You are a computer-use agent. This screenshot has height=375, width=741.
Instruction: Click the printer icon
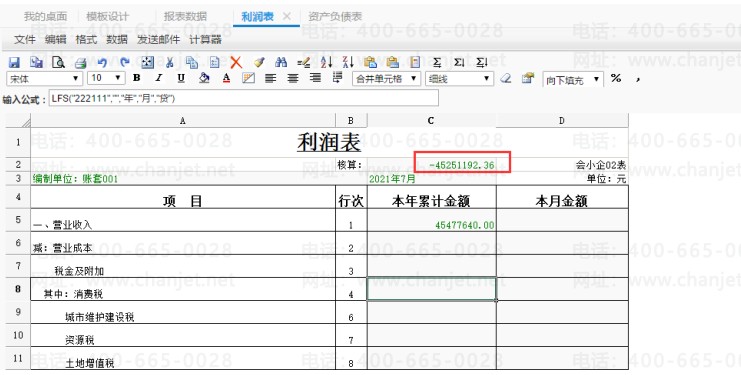[x=81, y=62]
